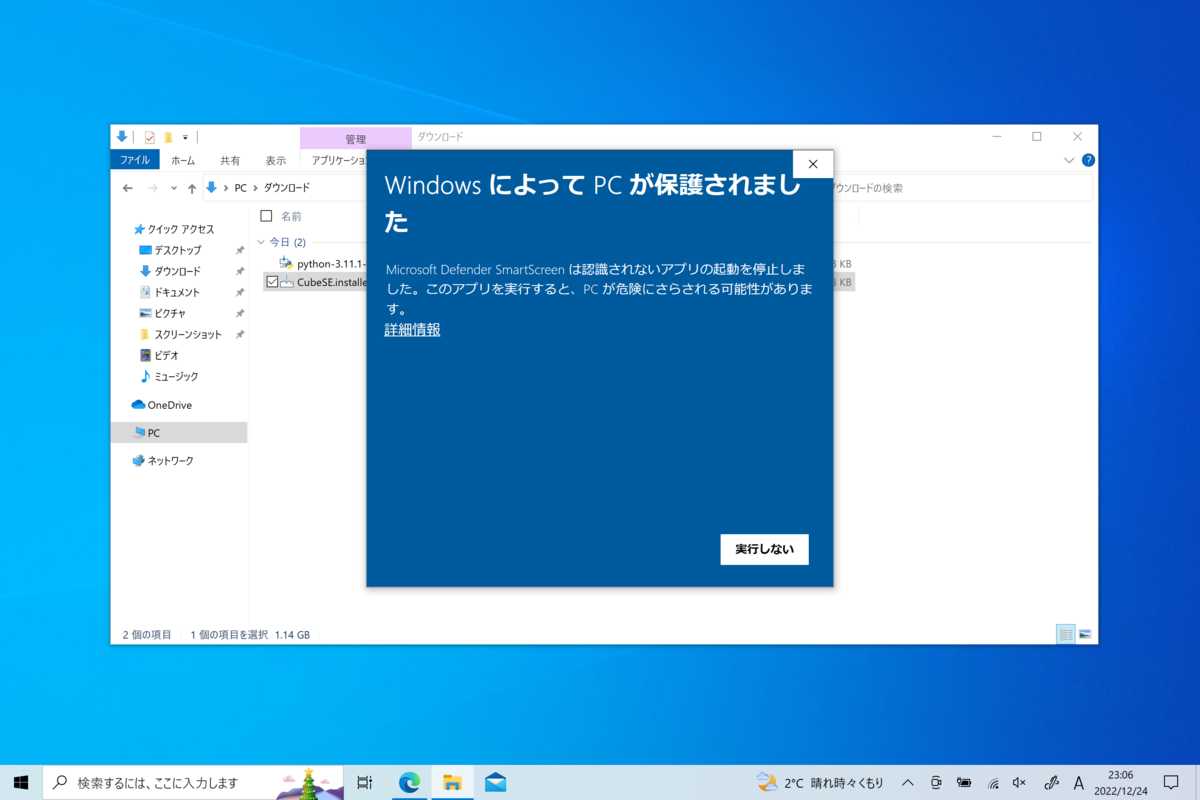Open the Windows Ink pen tray icon
1200x800 pixels.
click(x=1051, y=782)
